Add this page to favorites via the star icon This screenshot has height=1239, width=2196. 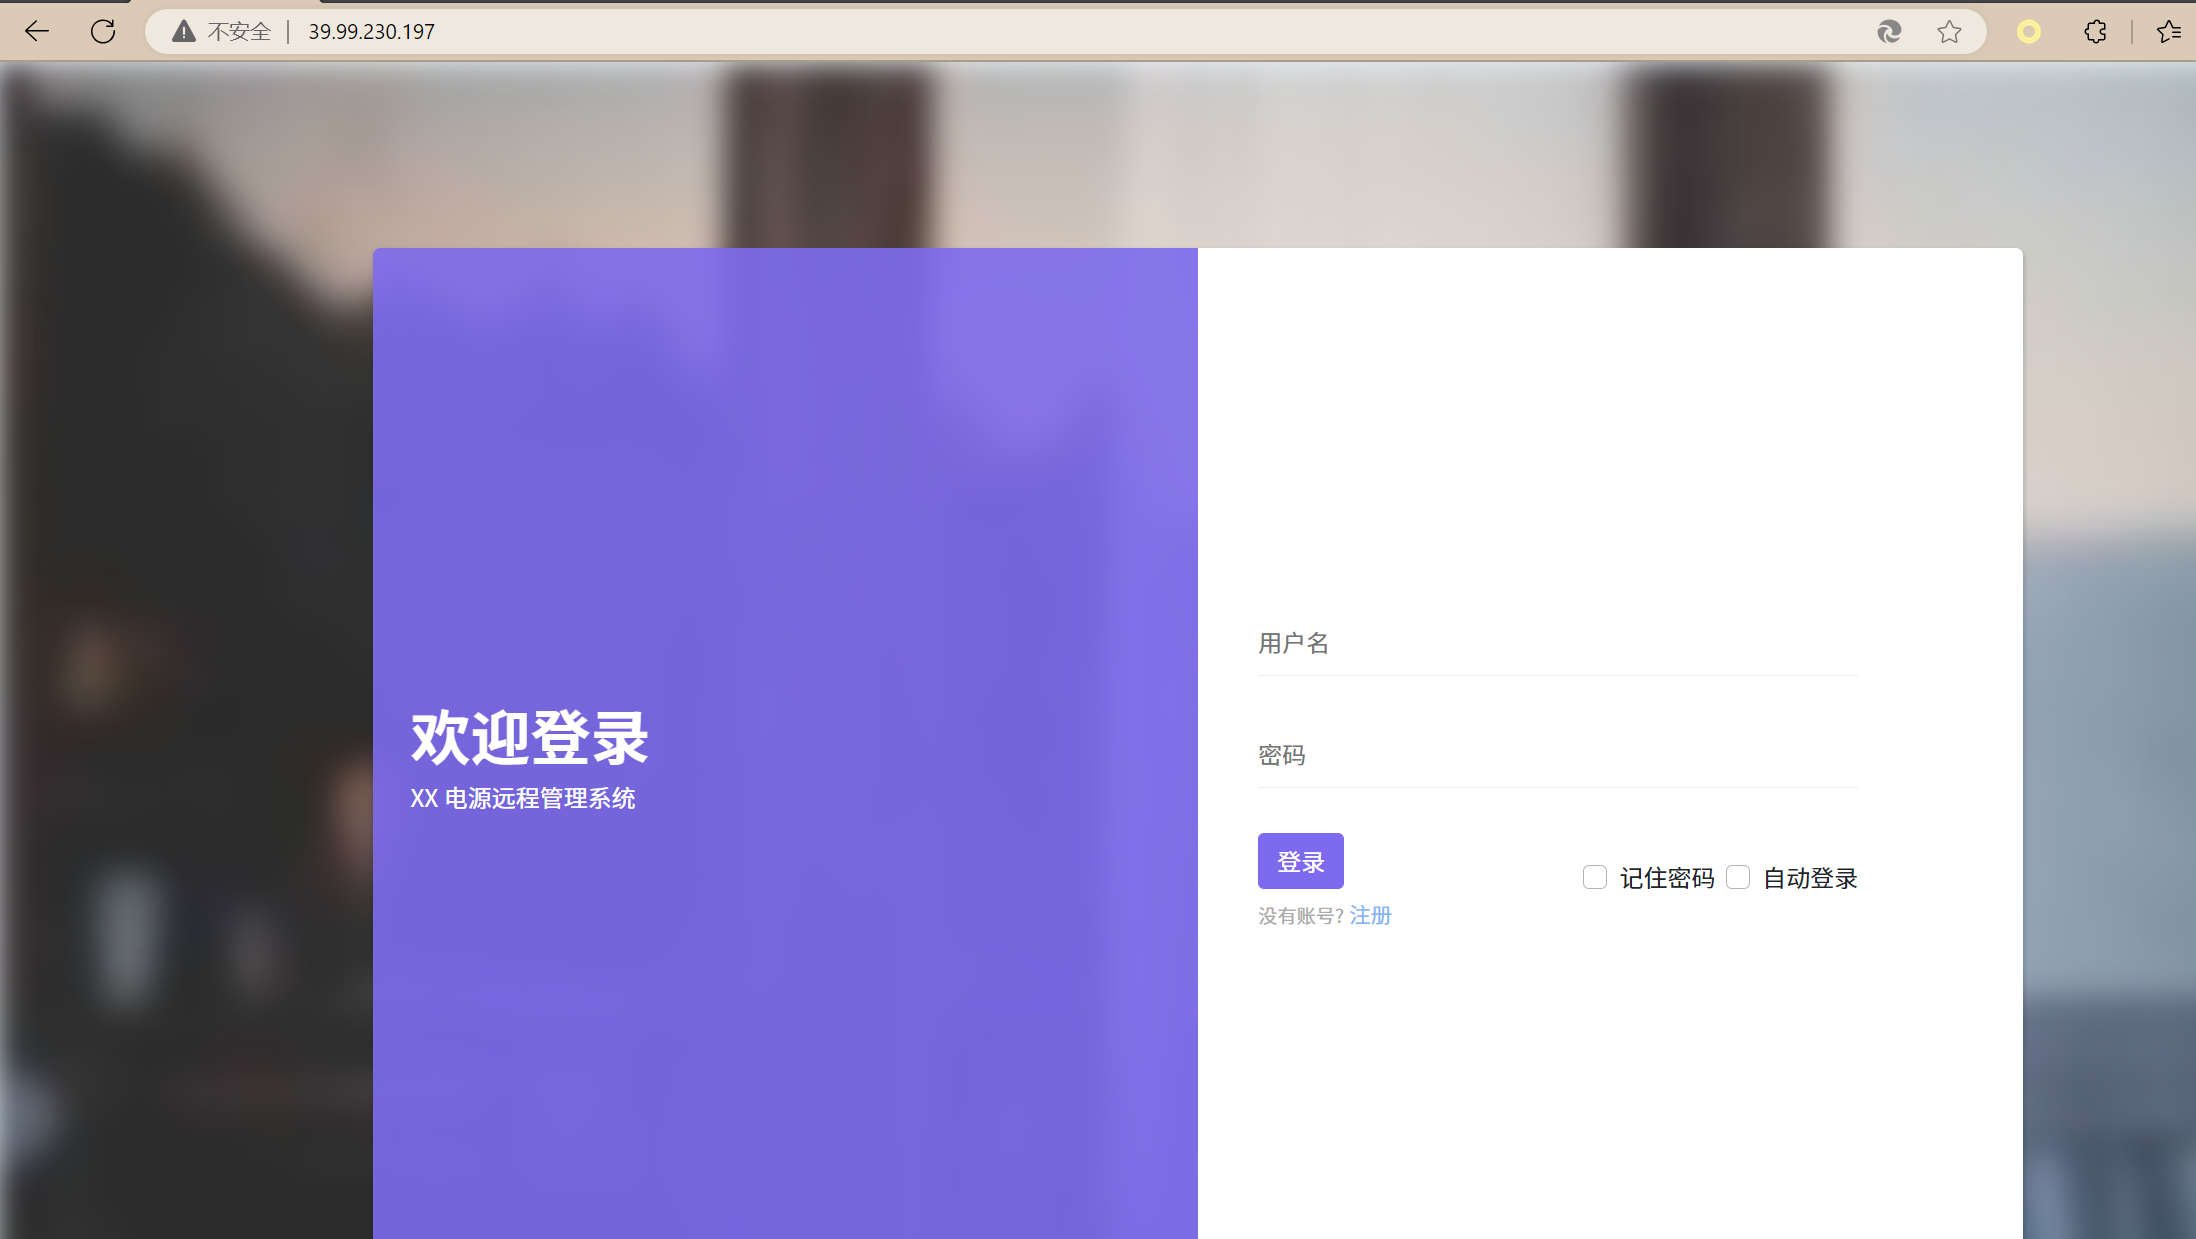1949,32
